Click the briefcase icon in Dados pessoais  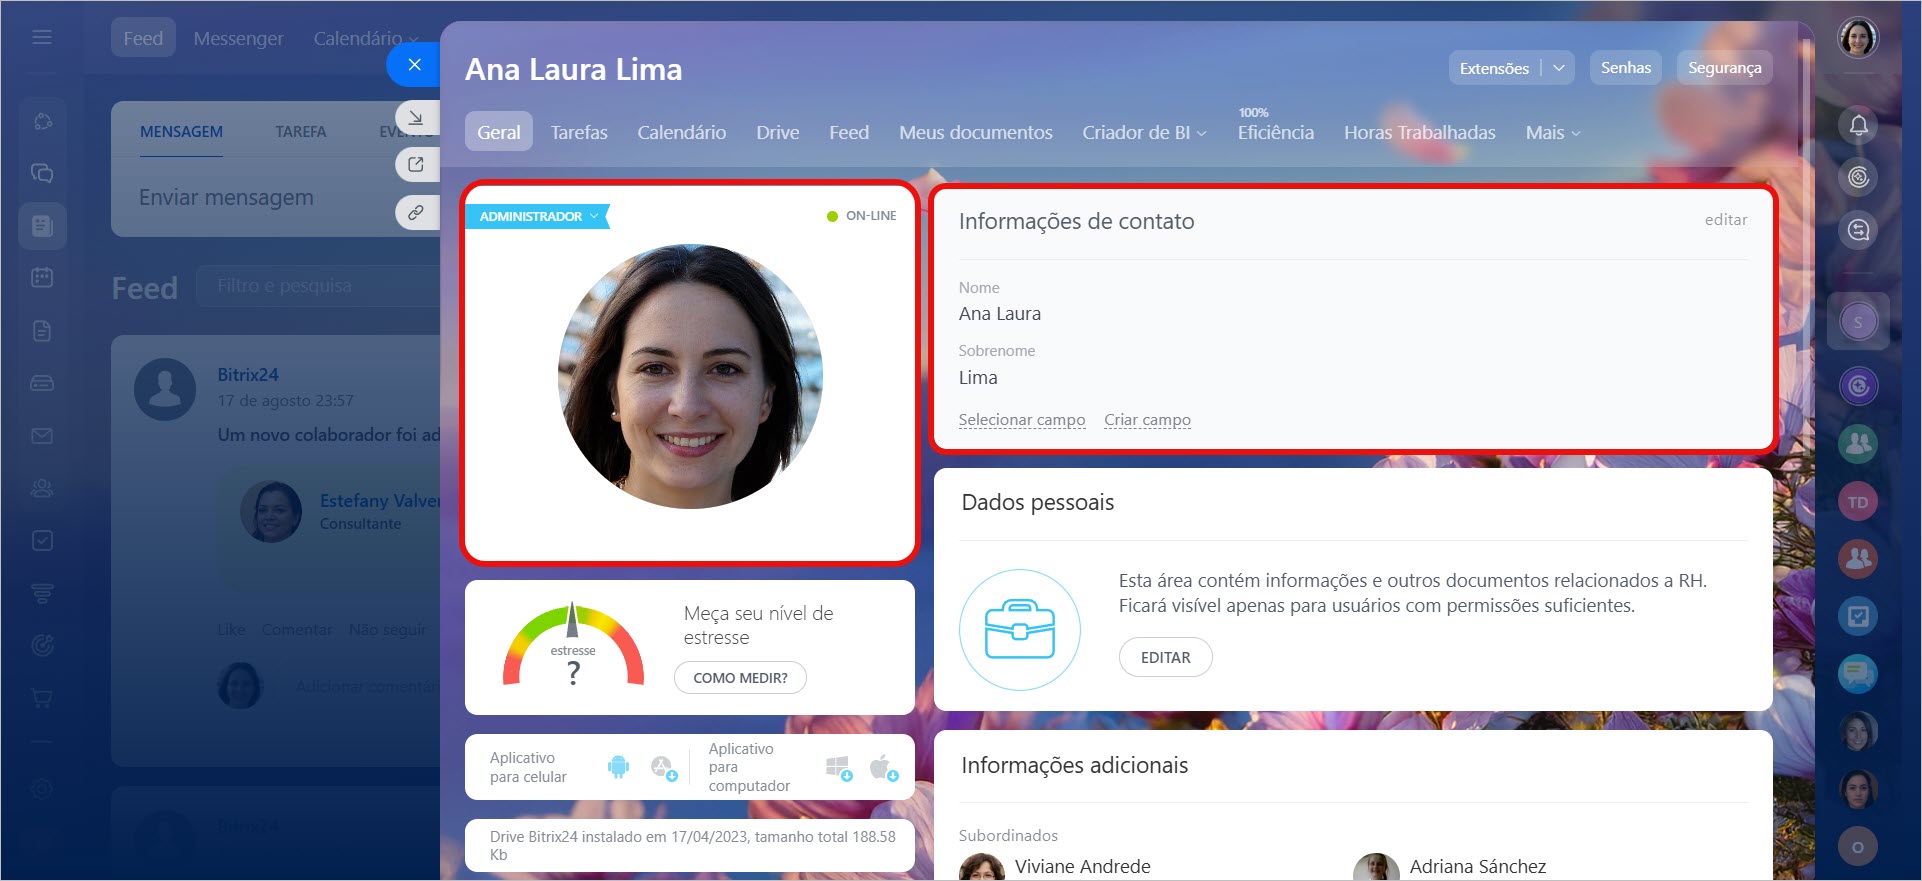click(x=1019, y=630)
